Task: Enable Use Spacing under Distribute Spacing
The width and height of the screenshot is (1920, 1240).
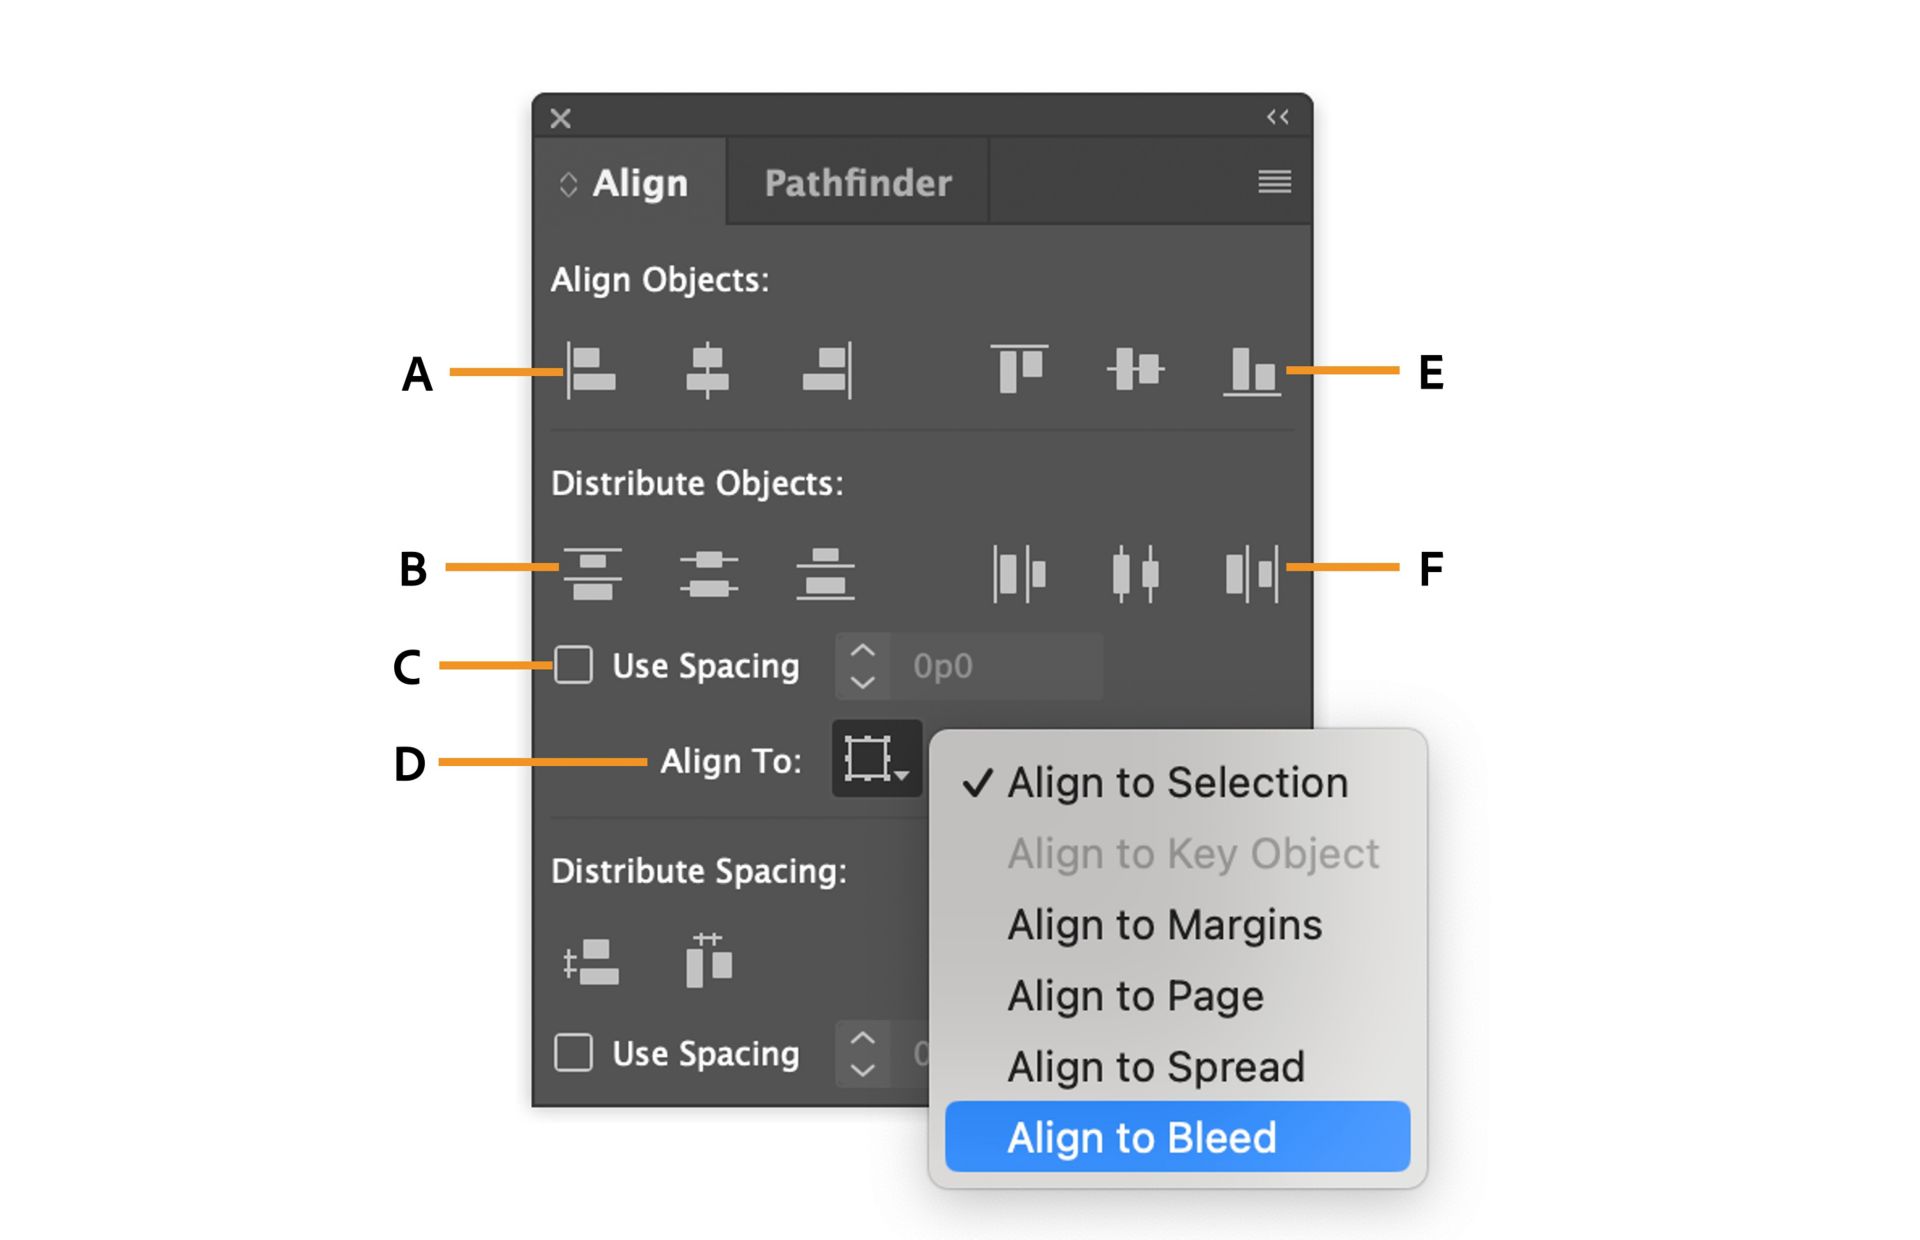Action: point(574,1053)
